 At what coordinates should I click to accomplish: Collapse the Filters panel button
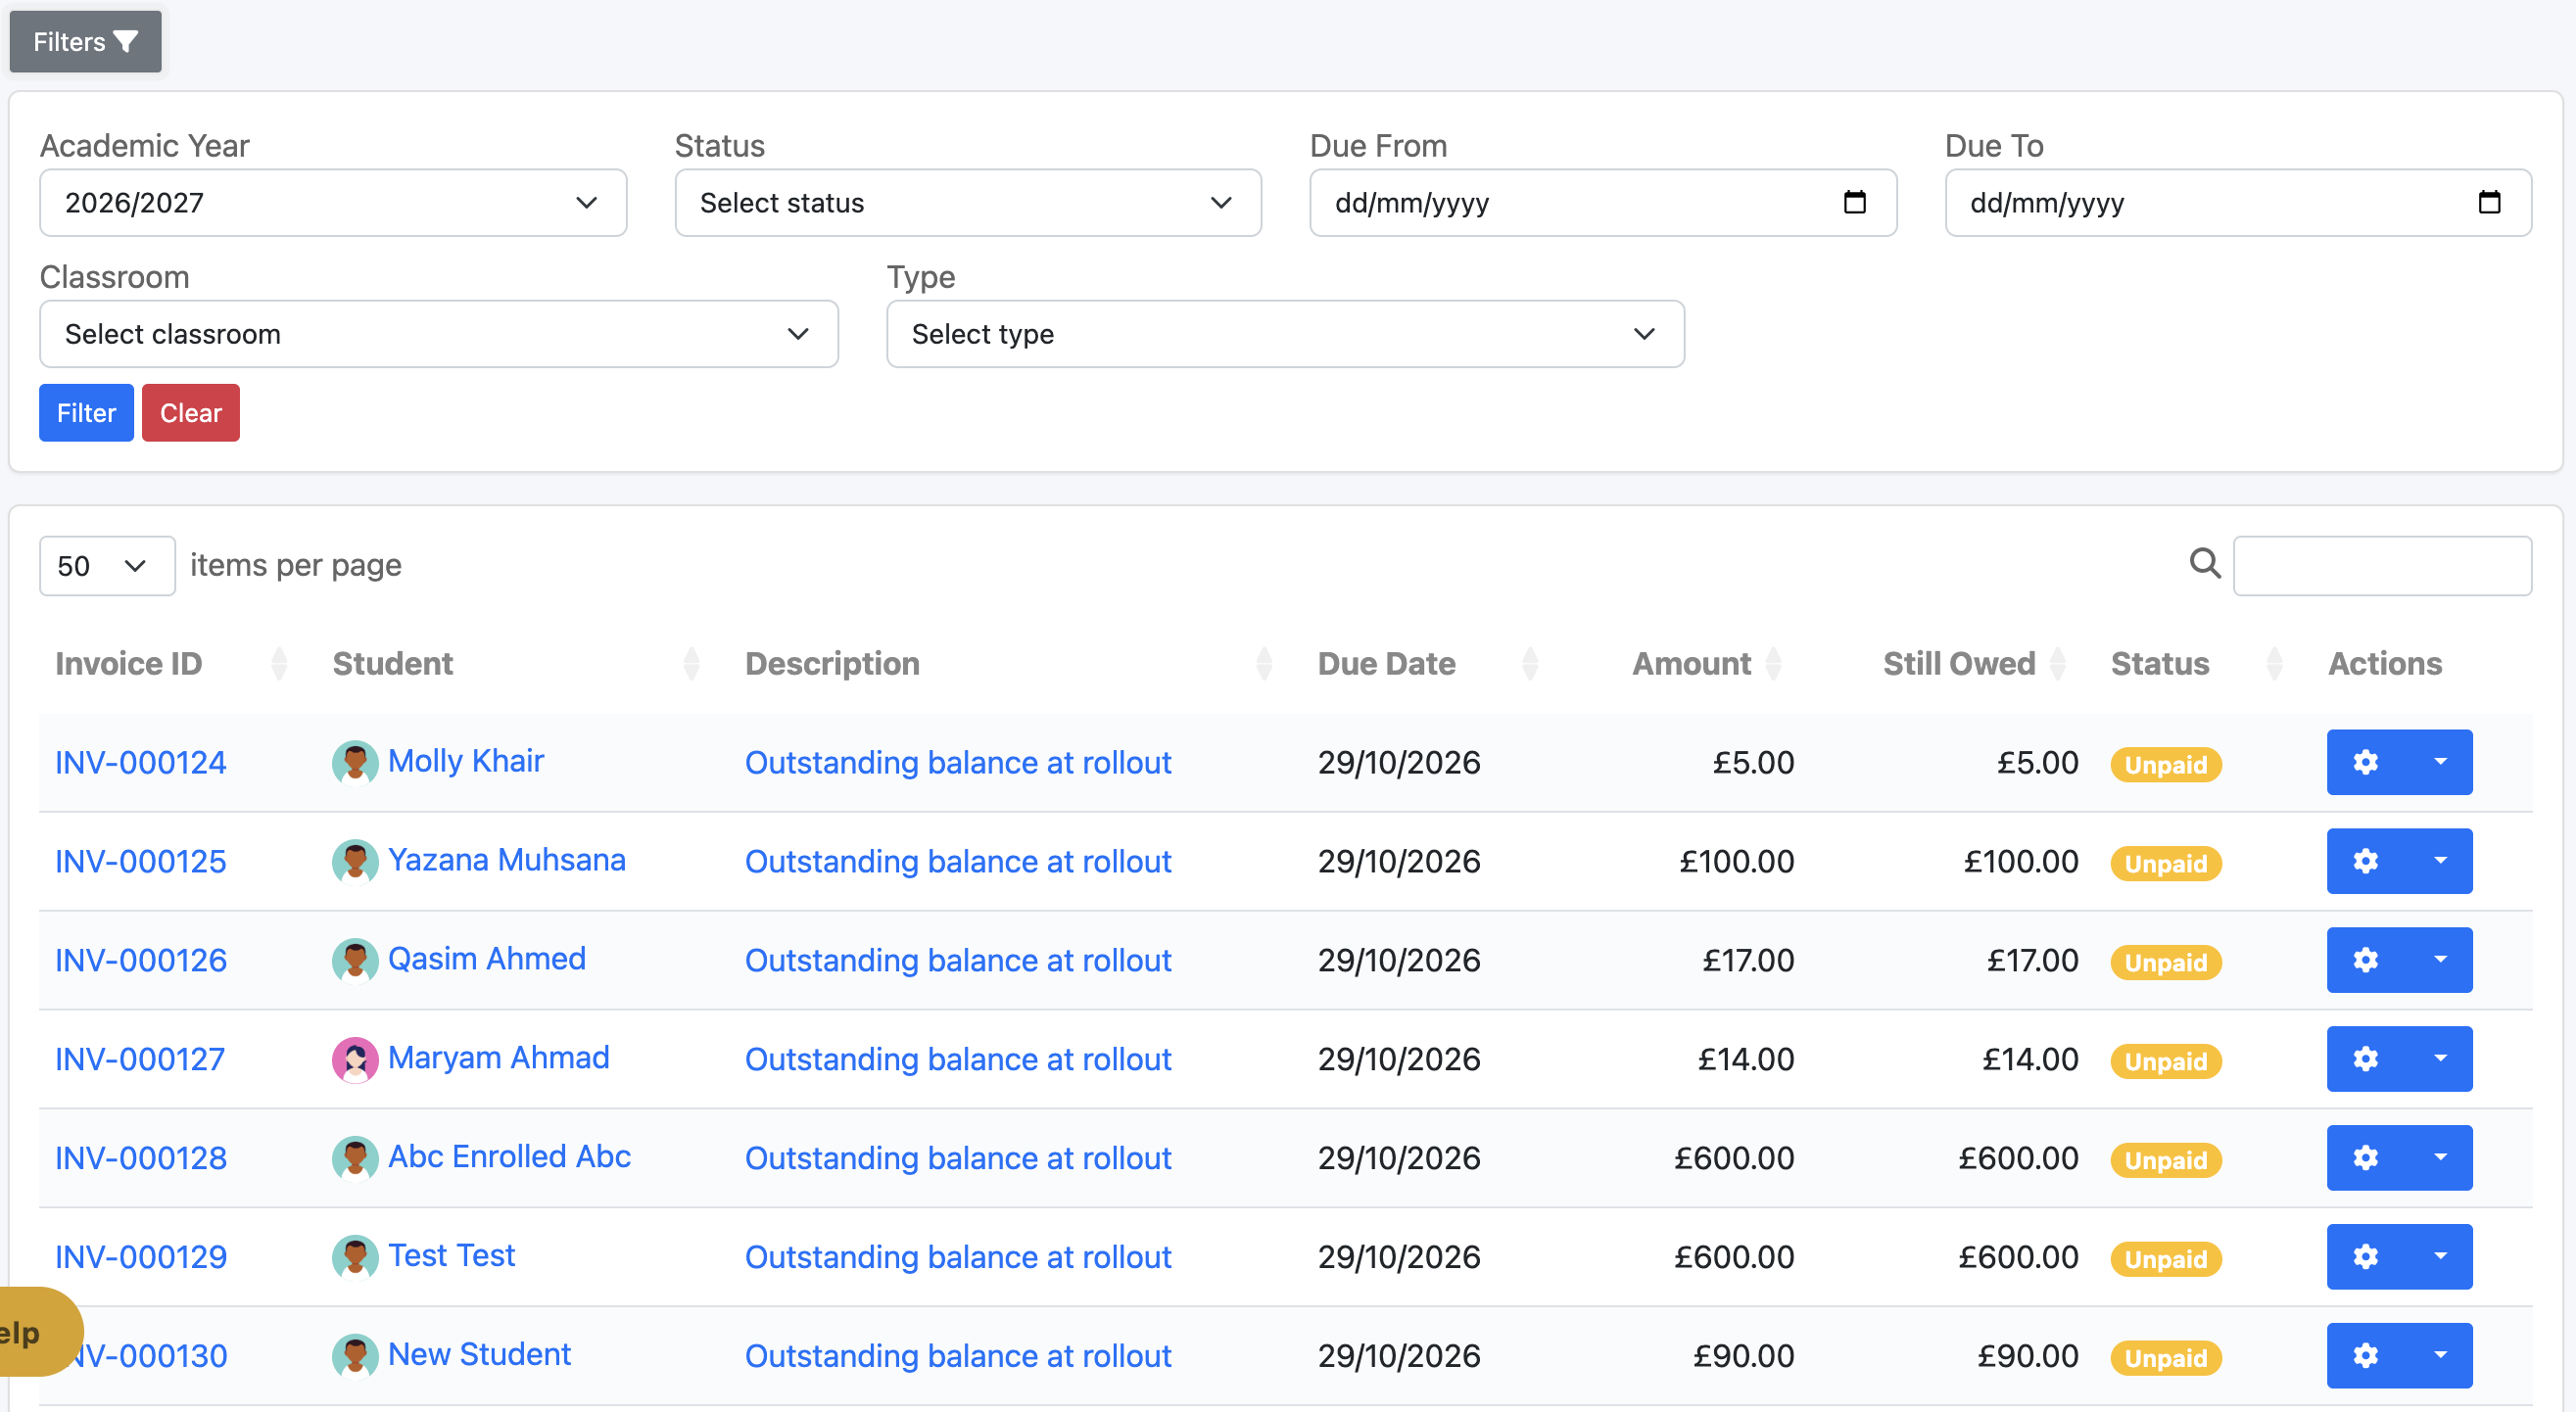85,41
